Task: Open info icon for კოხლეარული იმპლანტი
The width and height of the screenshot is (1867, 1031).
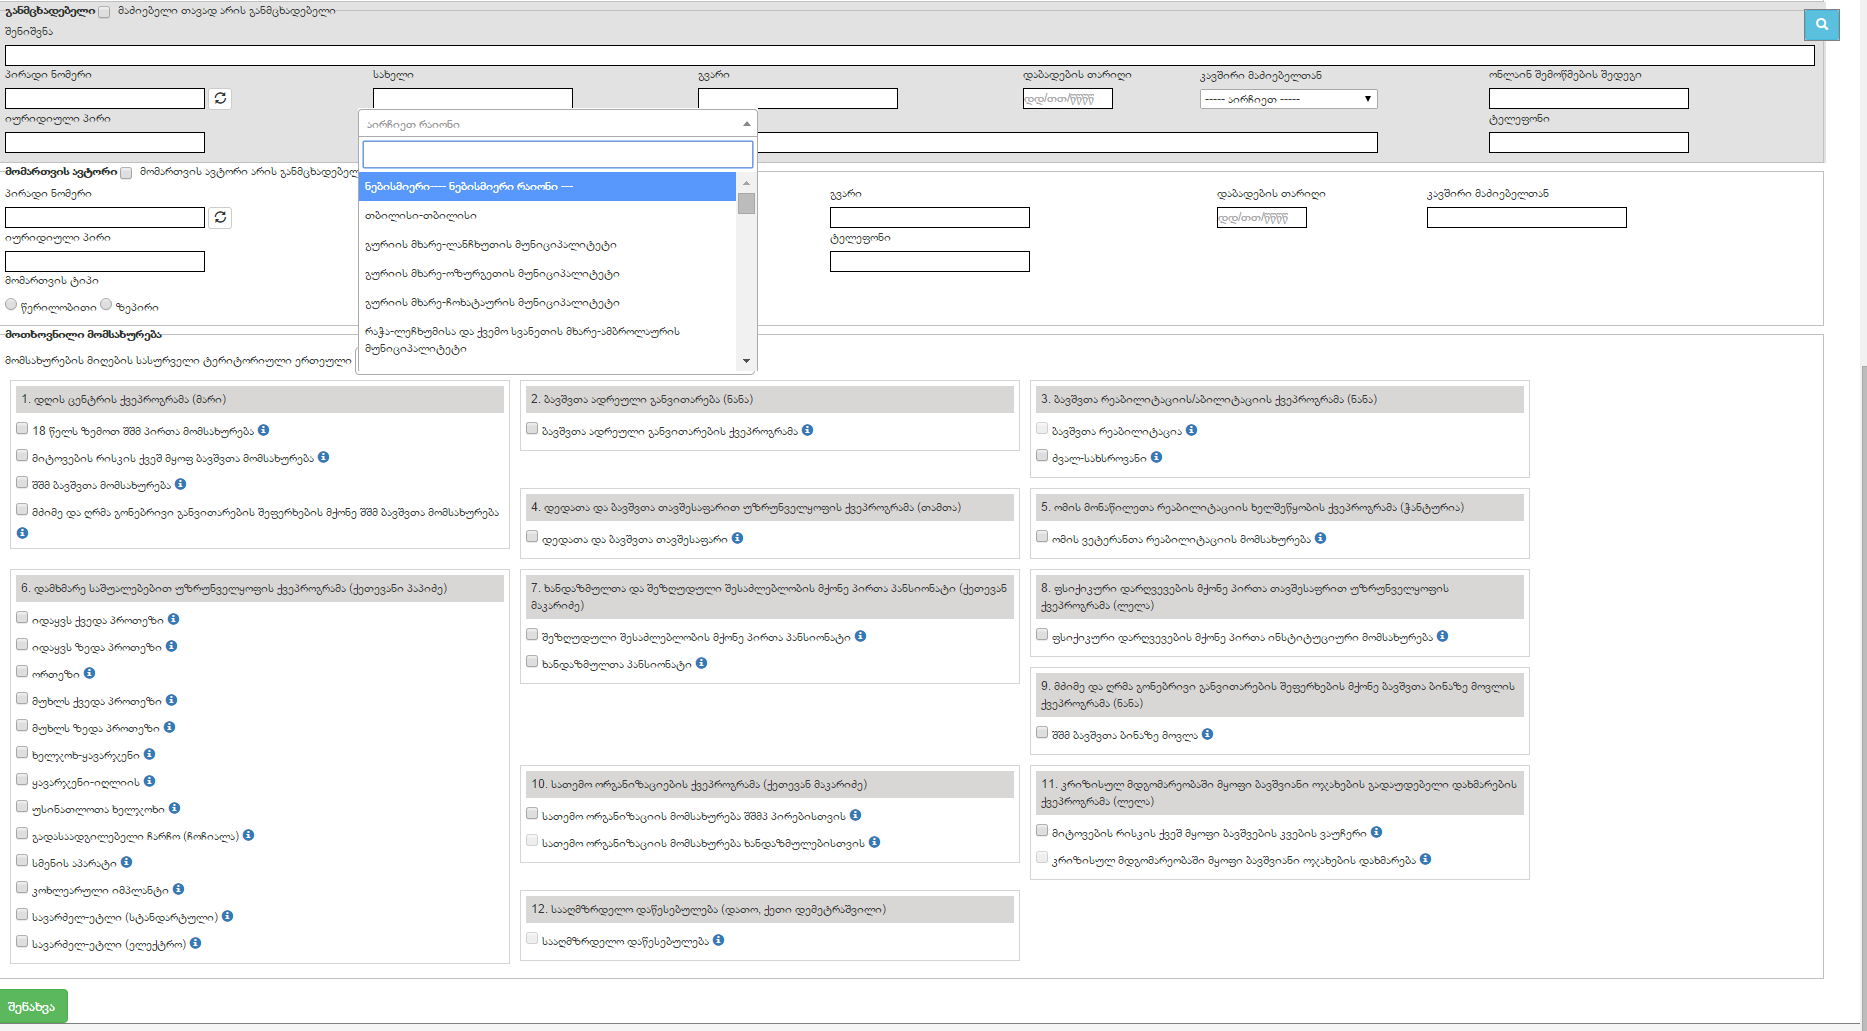Action: [179, 889]
